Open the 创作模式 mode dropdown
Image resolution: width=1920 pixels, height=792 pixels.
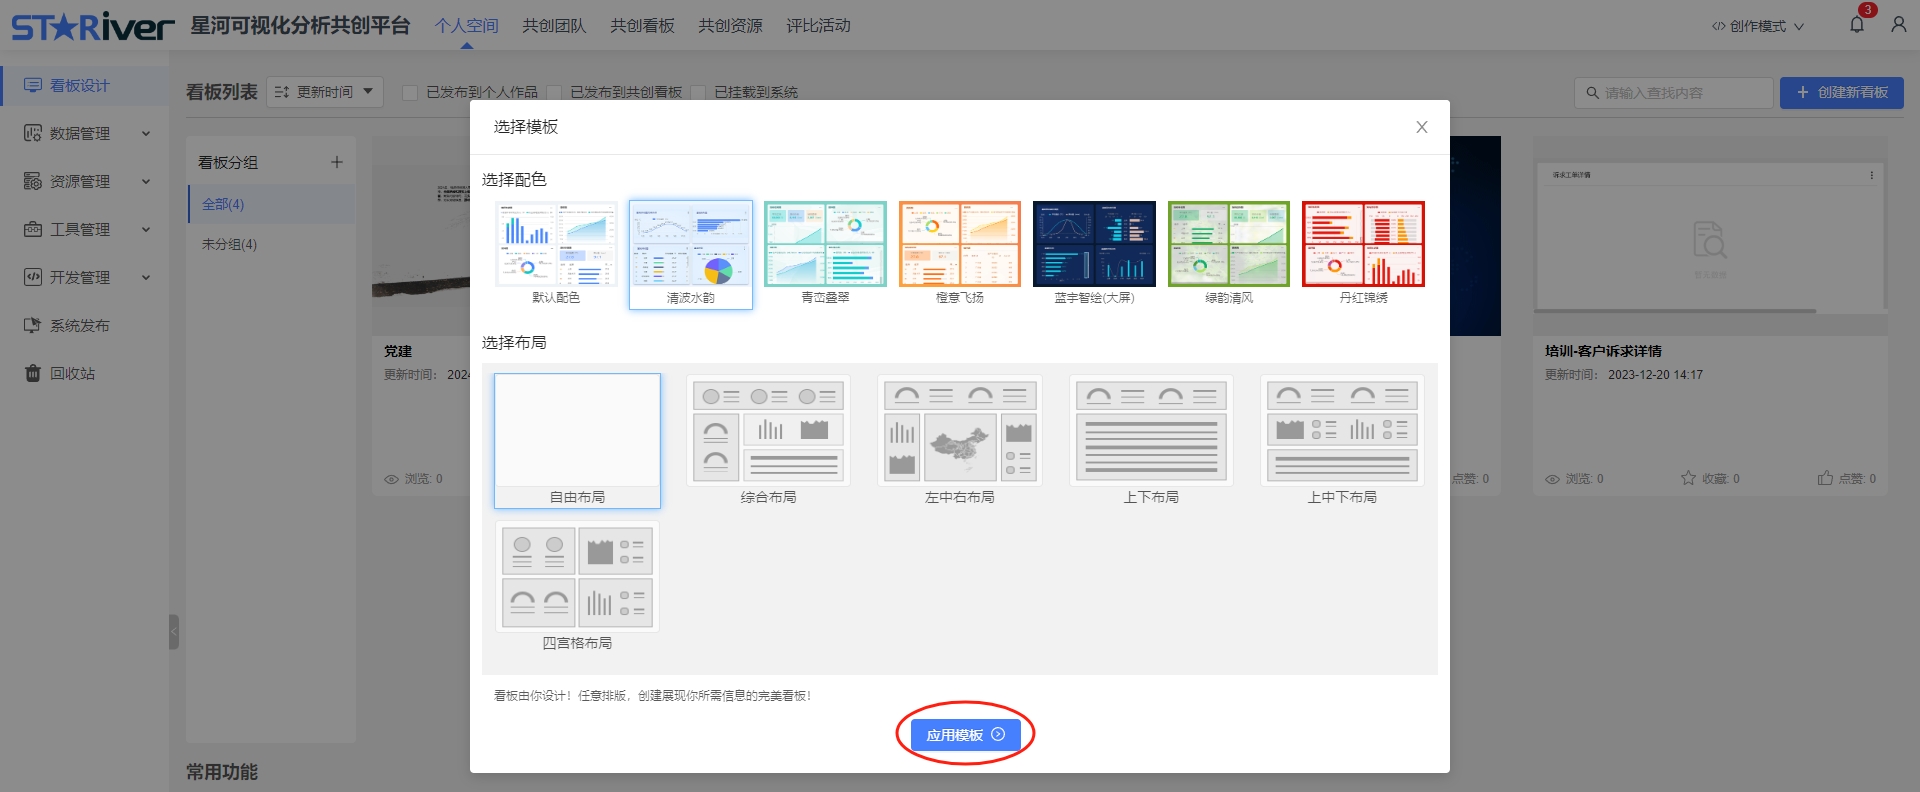1757,26
